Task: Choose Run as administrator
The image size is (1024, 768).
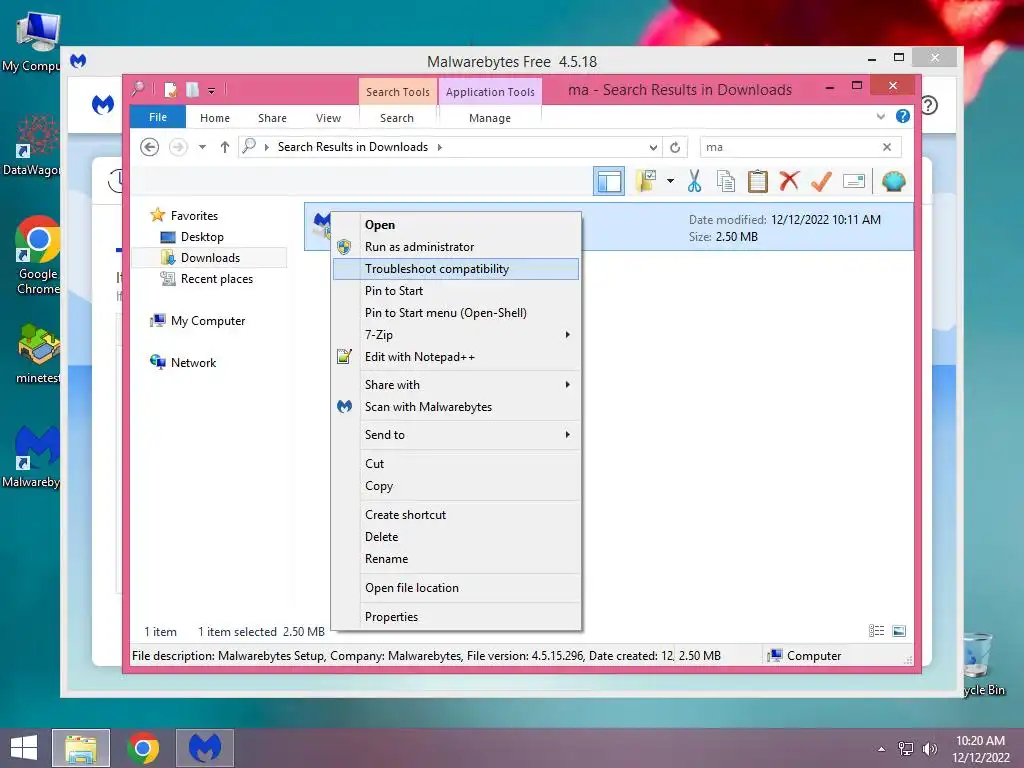Action: [456, 247]
